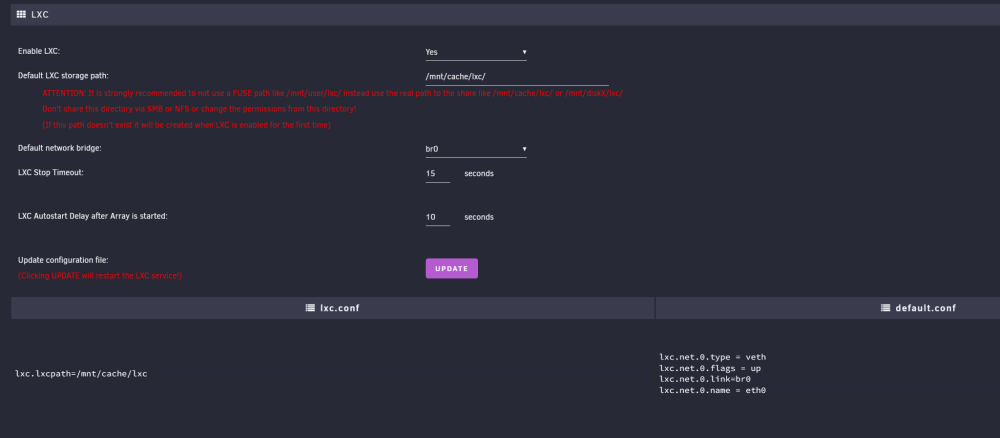Click the 'Default network bridge:' label
Image resolution: width=1000 pixels, height=438 pixels.
(59, 148)
